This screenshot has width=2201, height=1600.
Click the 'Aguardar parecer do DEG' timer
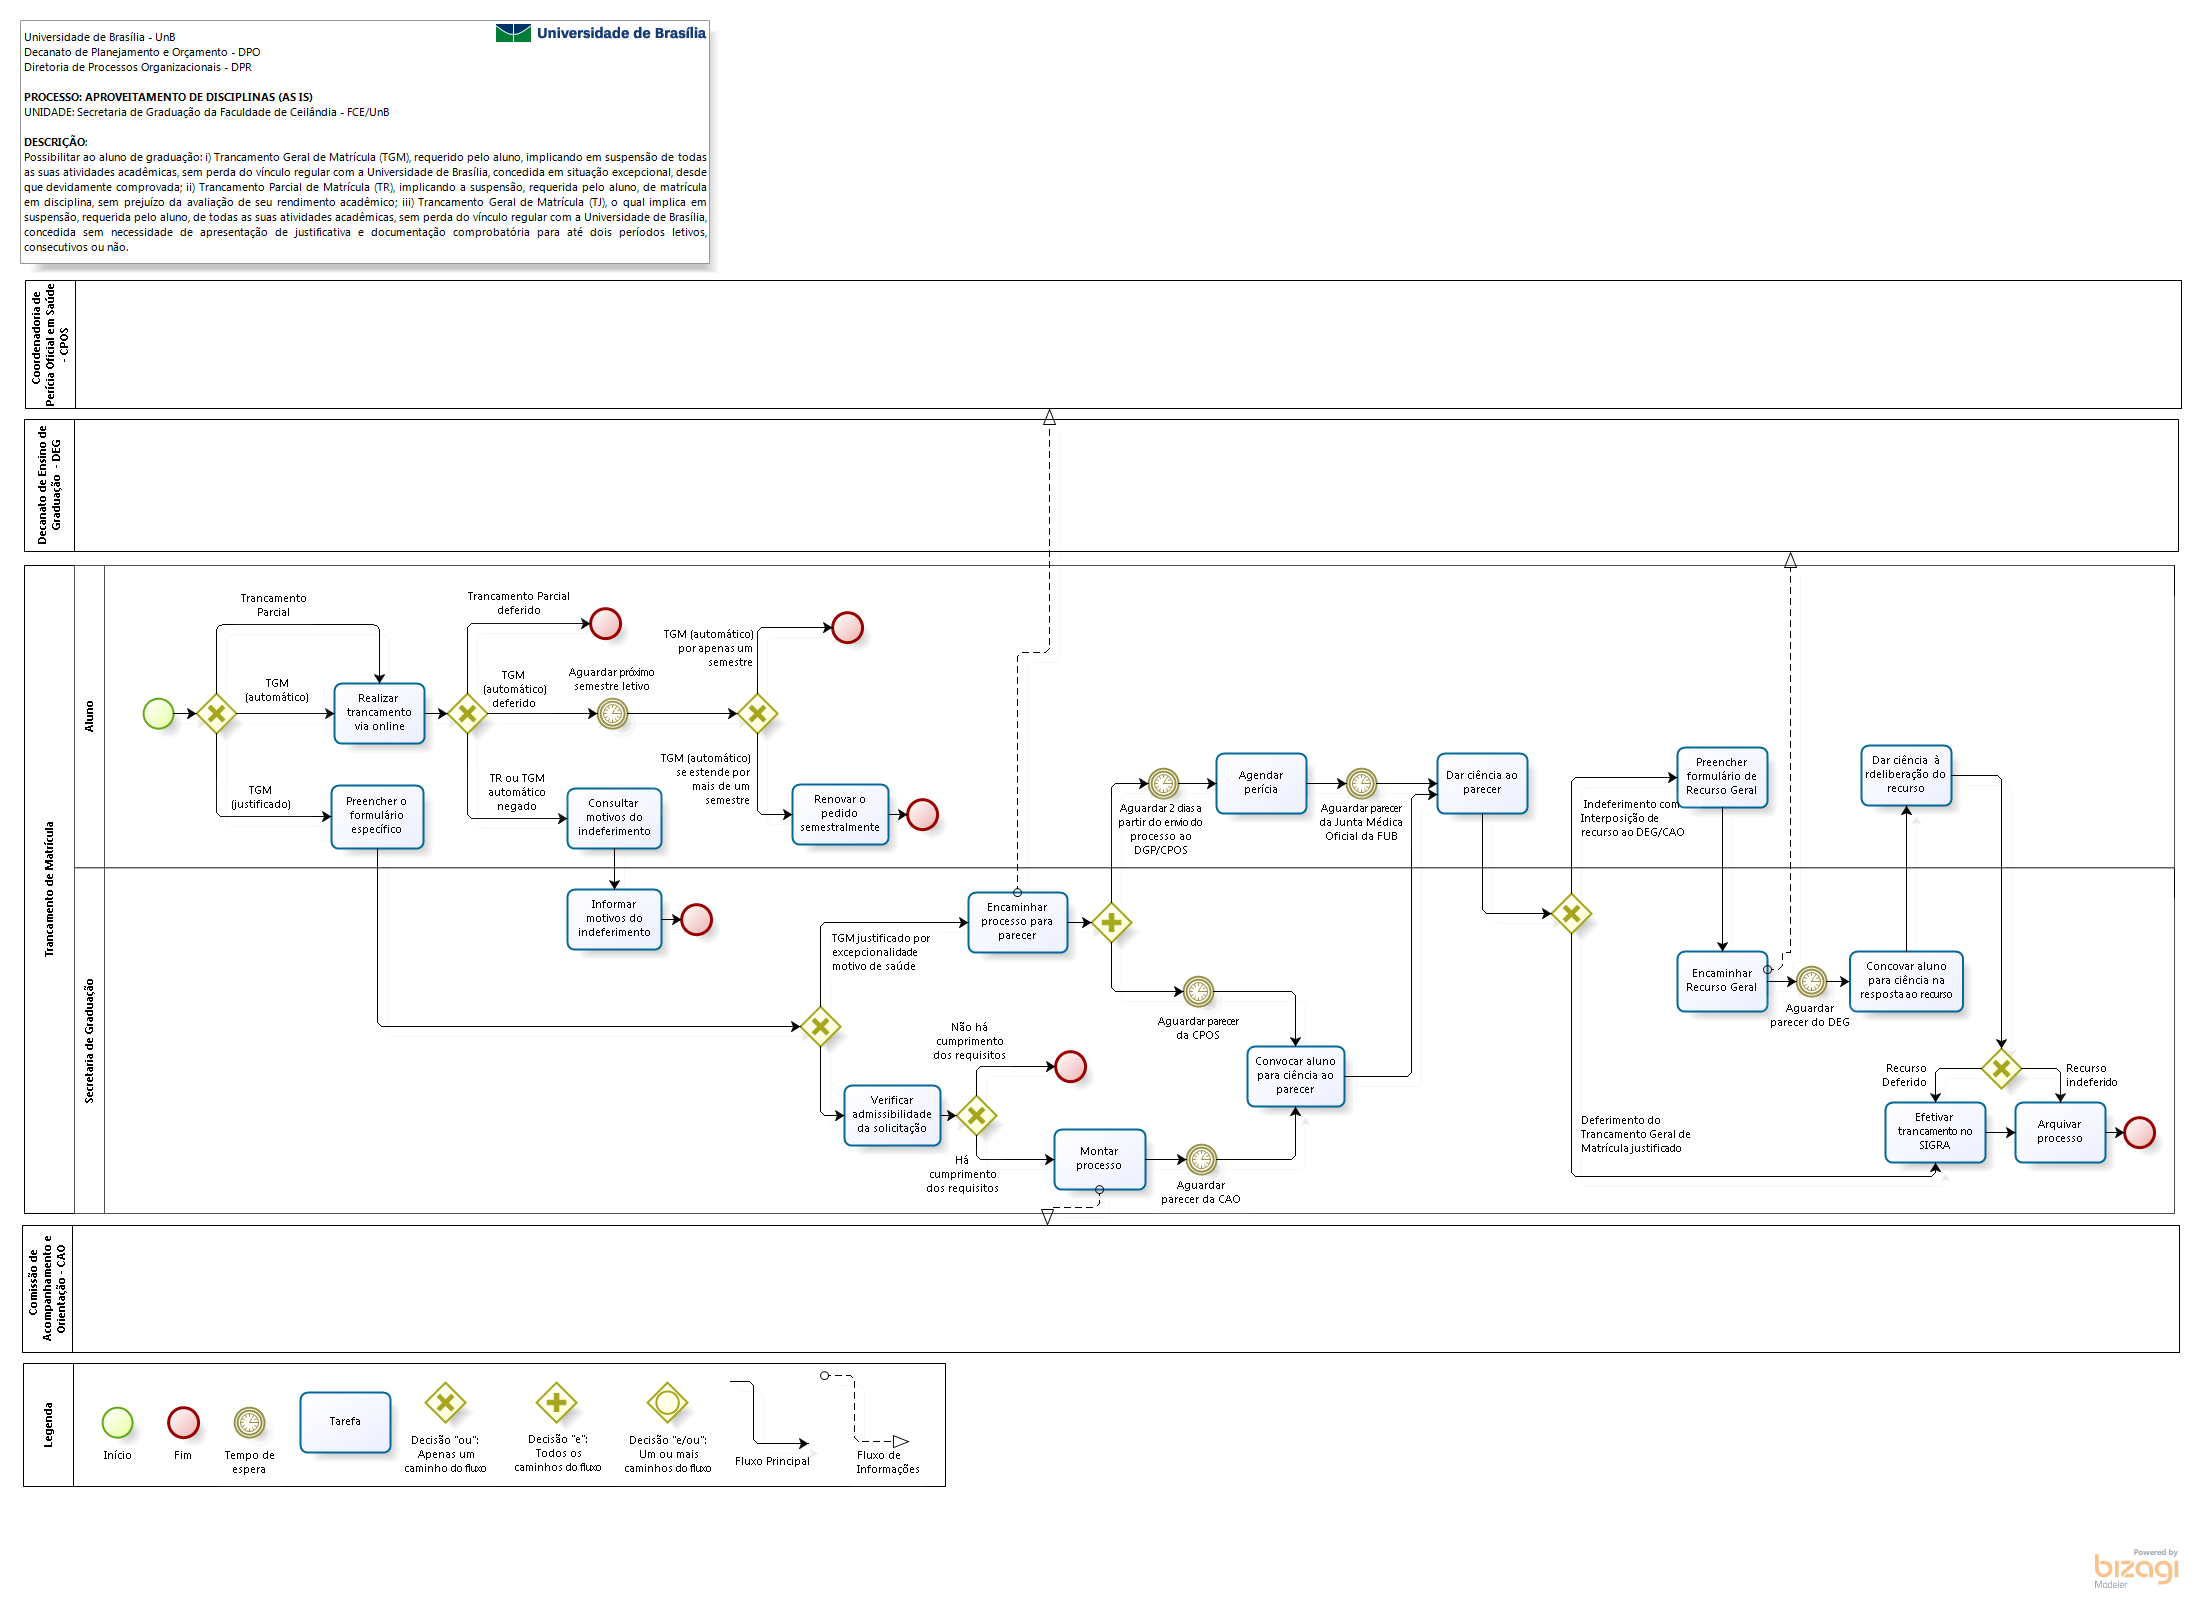tap(1811, 981)
